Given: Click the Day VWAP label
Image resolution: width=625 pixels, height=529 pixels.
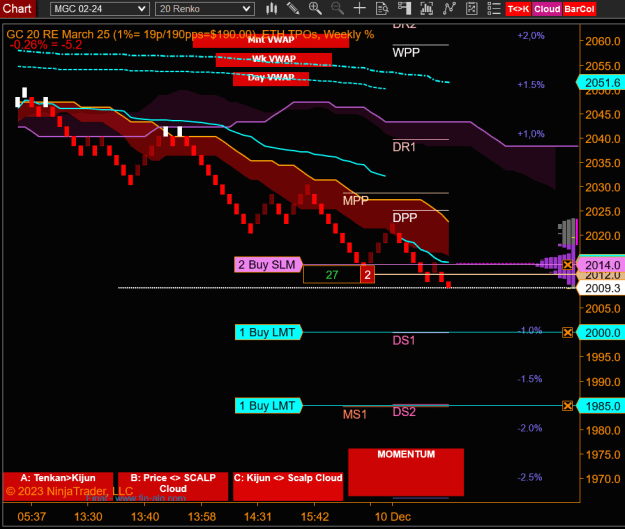Looking at the screenshot, I should [x=271, y=78].
